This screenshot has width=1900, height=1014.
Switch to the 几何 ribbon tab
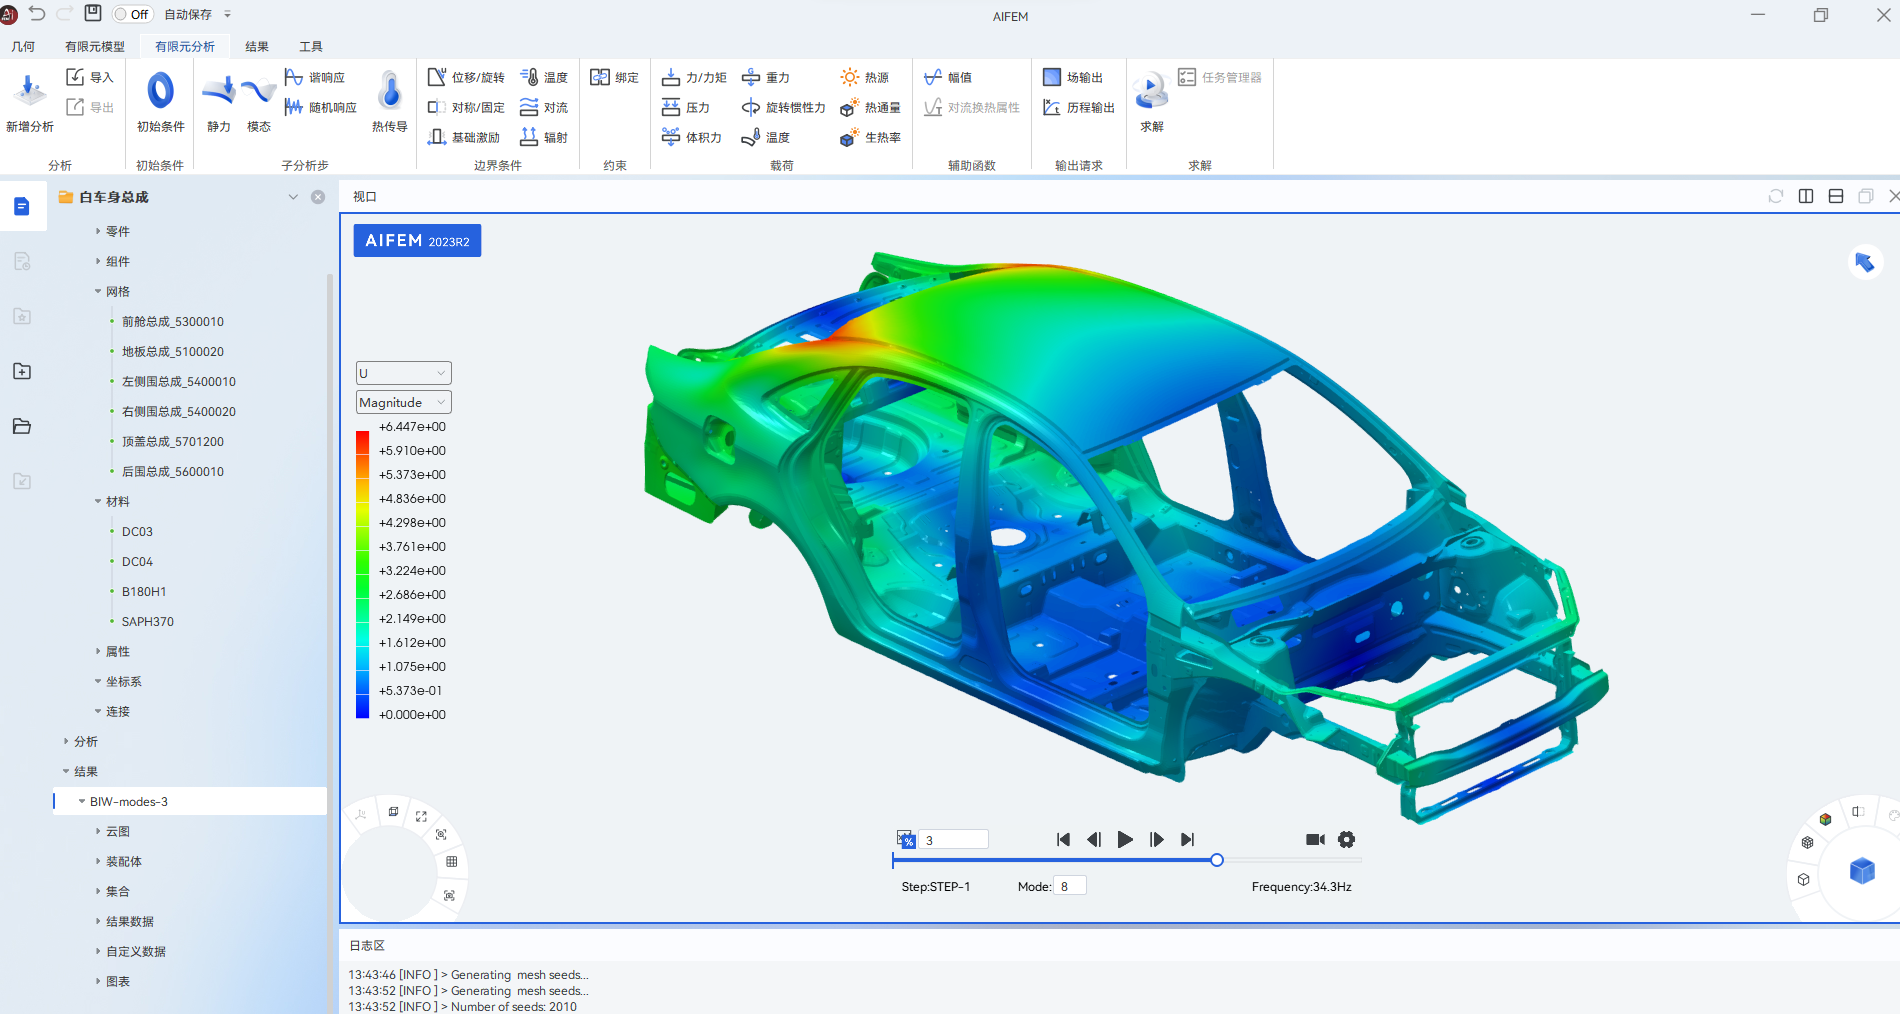pos(23,46)
